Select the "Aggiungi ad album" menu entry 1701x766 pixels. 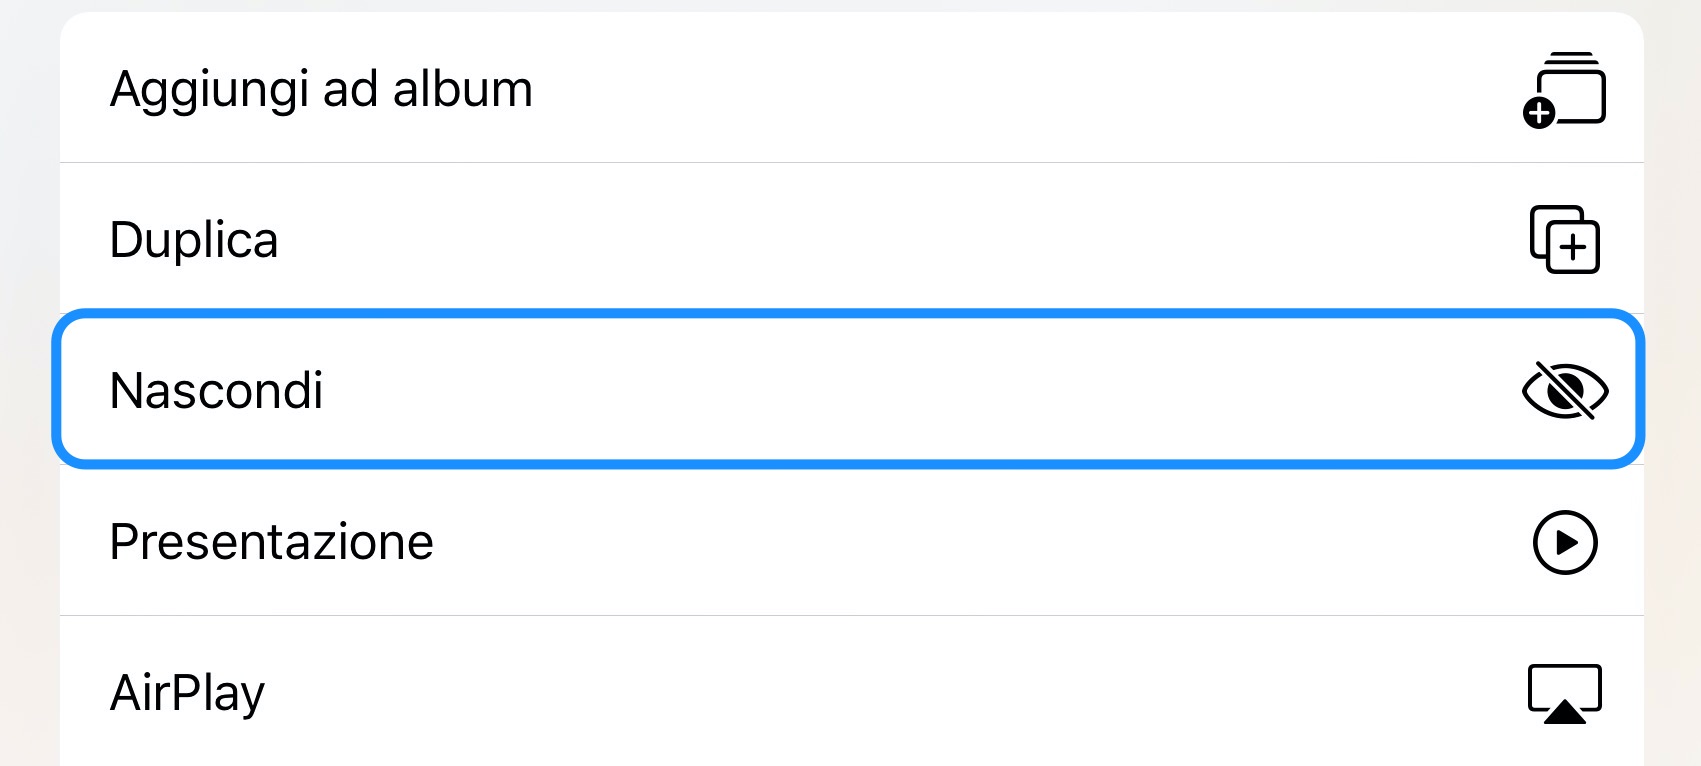[852, 88]
